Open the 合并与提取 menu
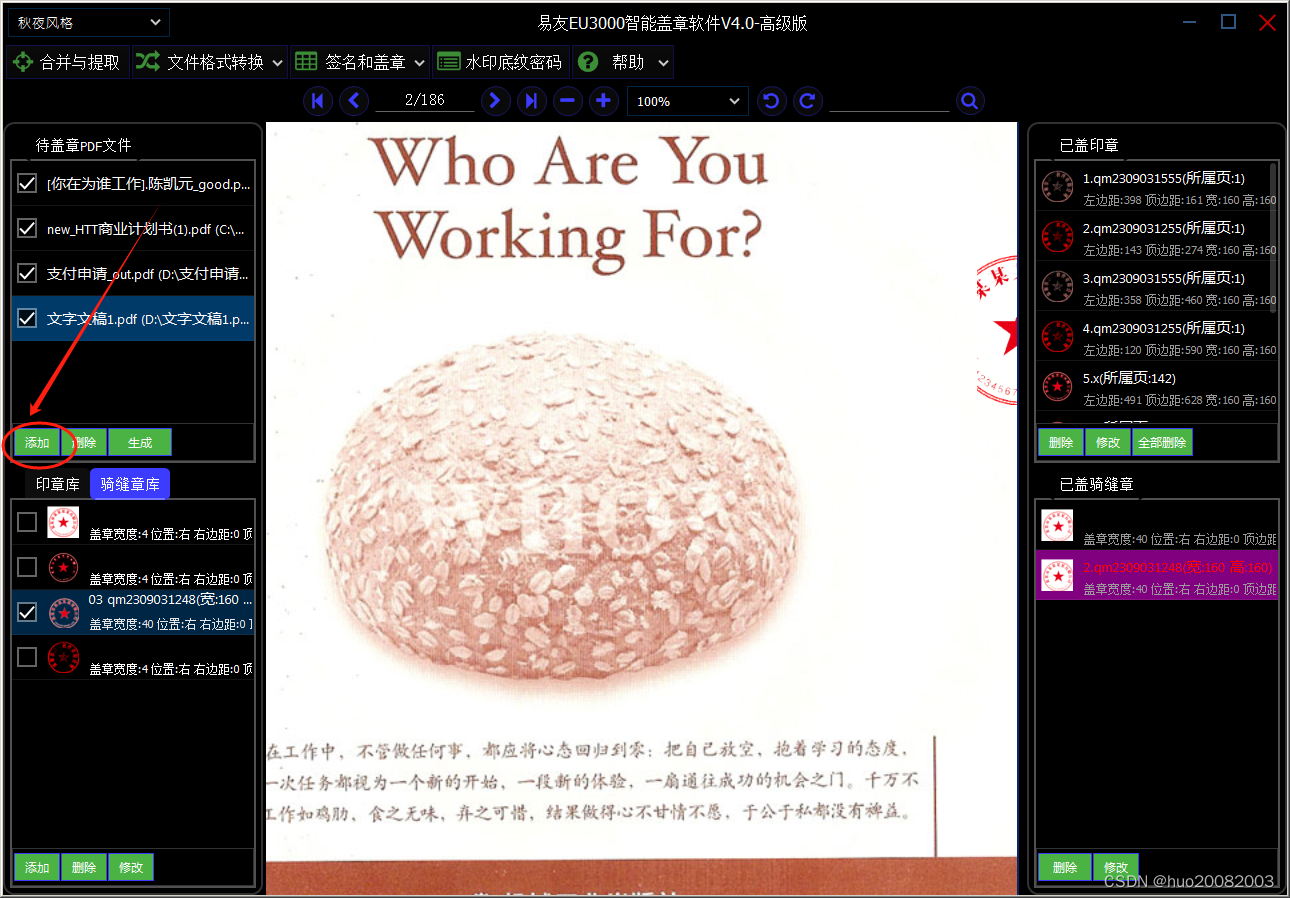Screen dimensions: 1290x898 pyautogui.click(x=68, y=62)
